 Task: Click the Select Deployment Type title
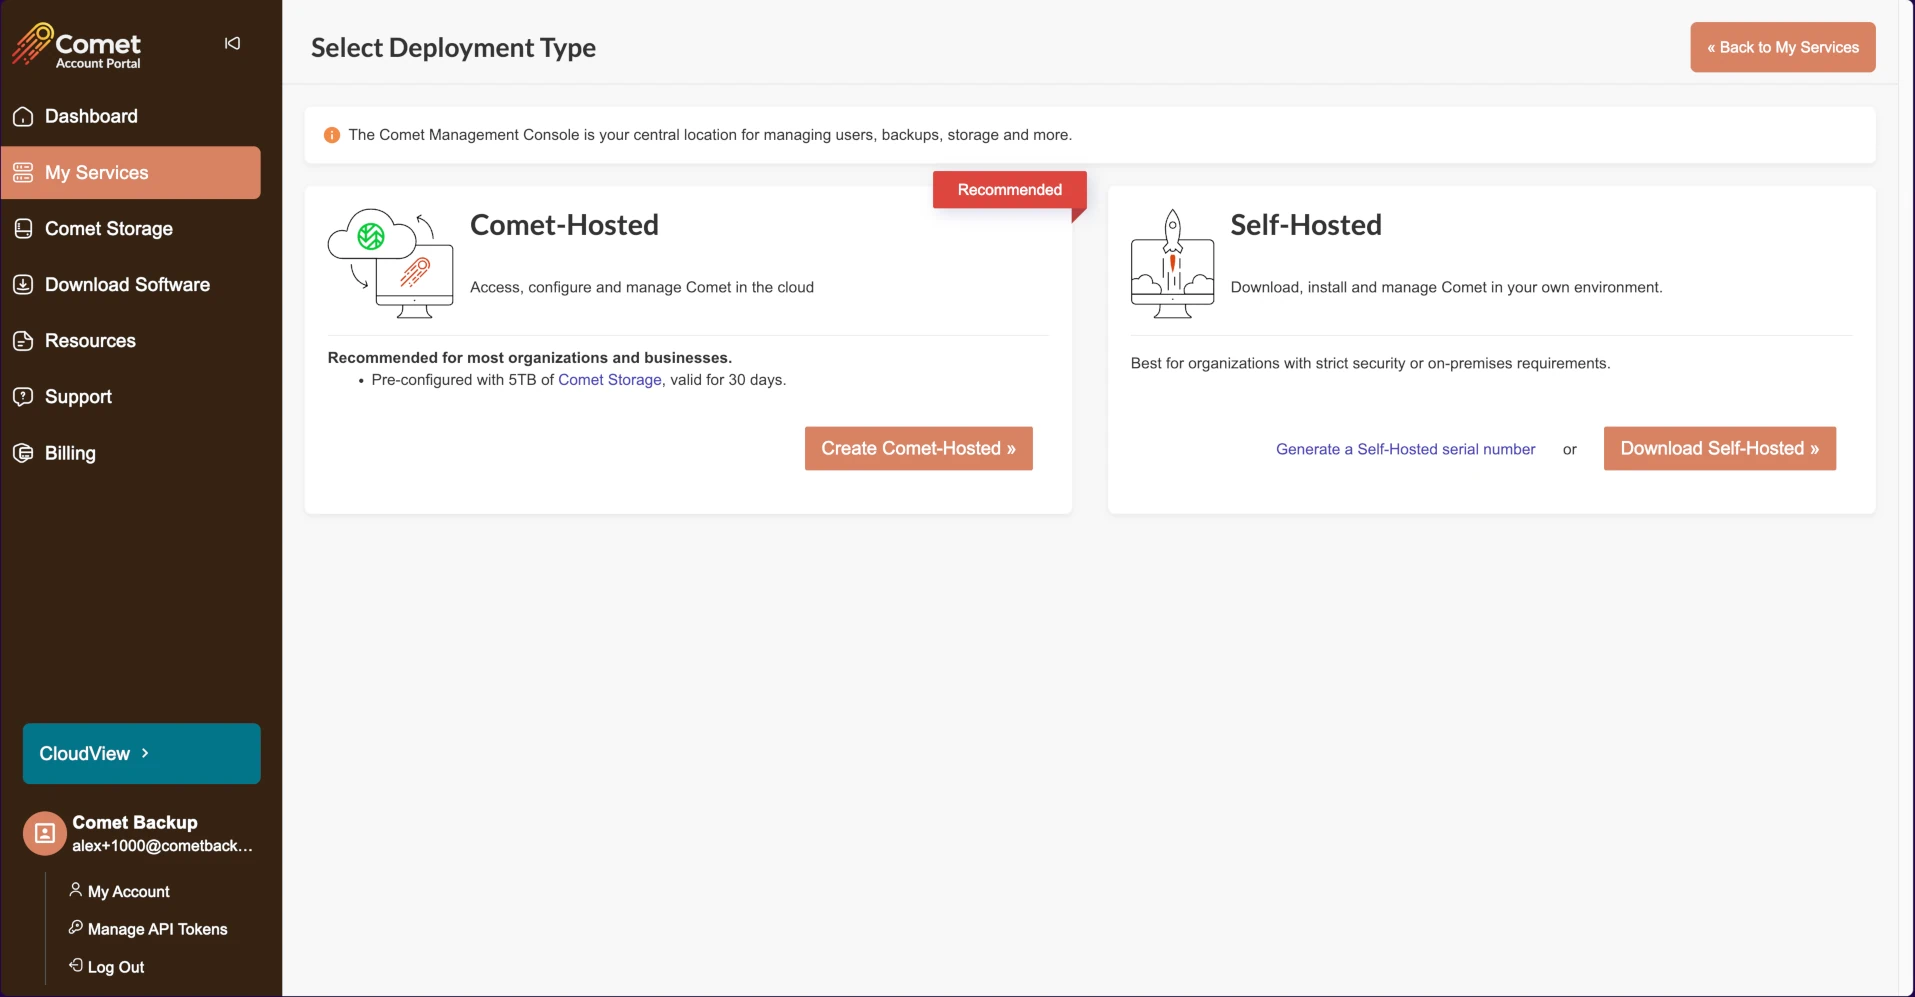tap(453, 48)
